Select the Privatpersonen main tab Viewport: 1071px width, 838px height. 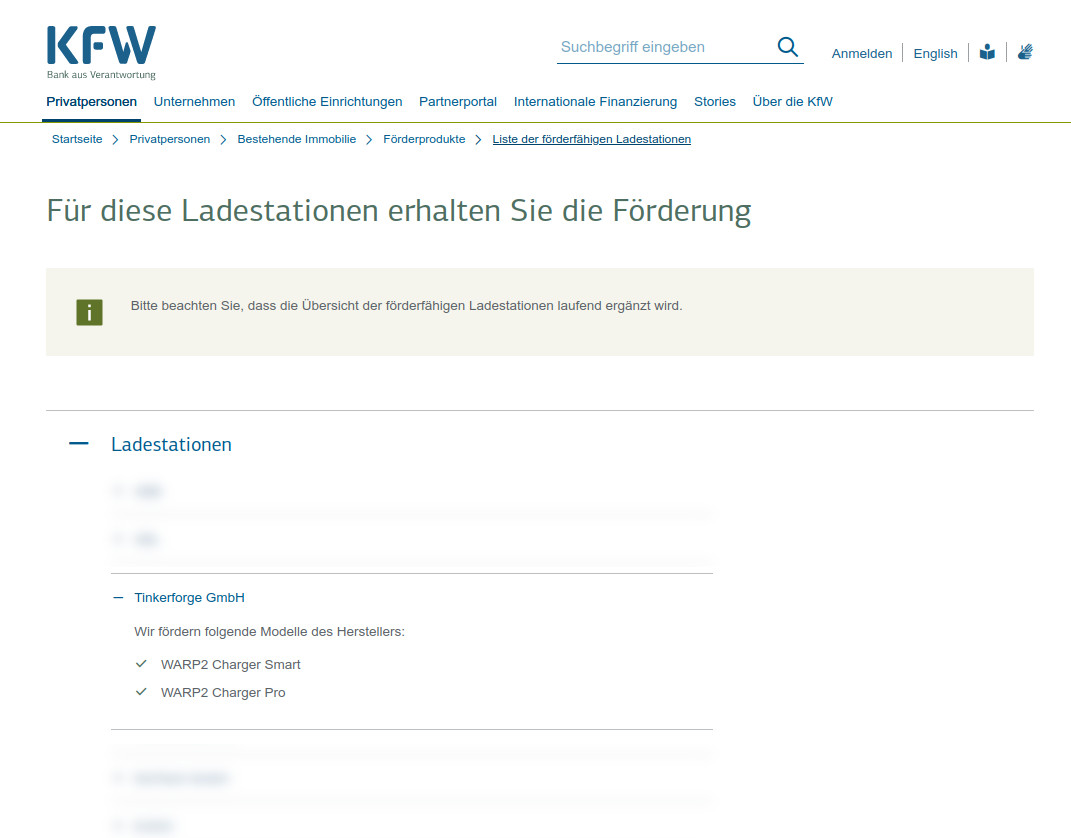coord(92,102)
